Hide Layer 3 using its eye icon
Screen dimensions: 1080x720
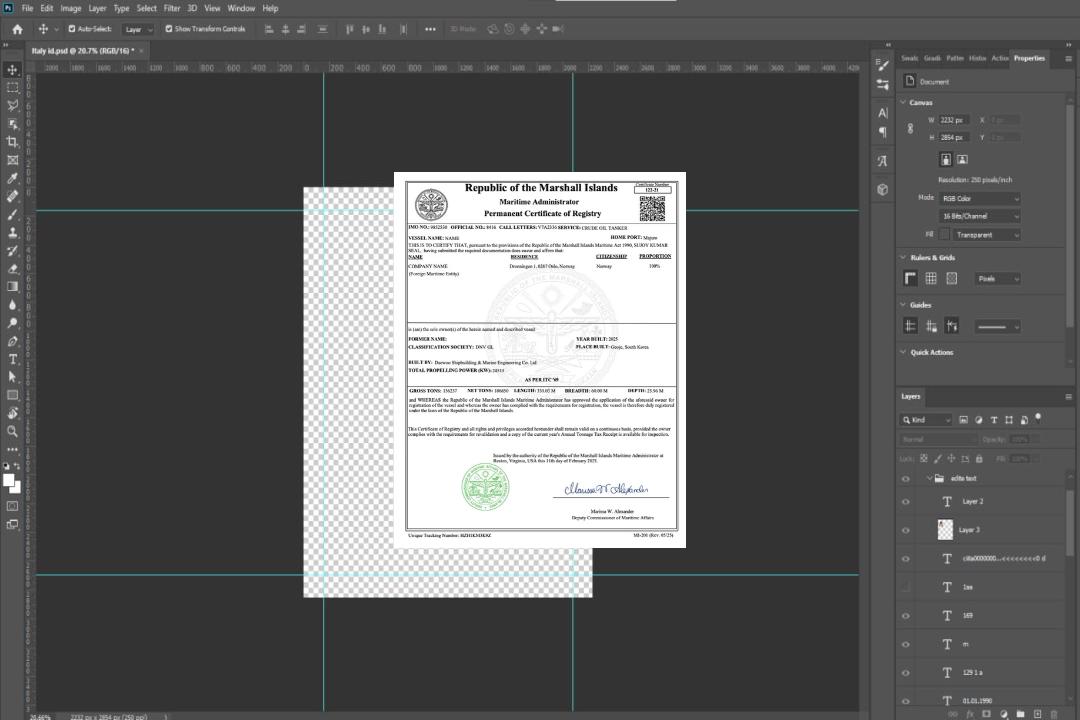(x=906, y=531)
